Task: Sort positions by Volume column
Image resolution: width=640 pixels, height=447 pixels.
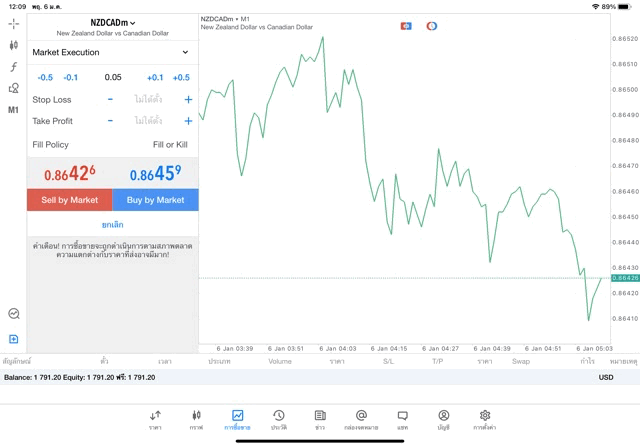Action: (280, 361)
